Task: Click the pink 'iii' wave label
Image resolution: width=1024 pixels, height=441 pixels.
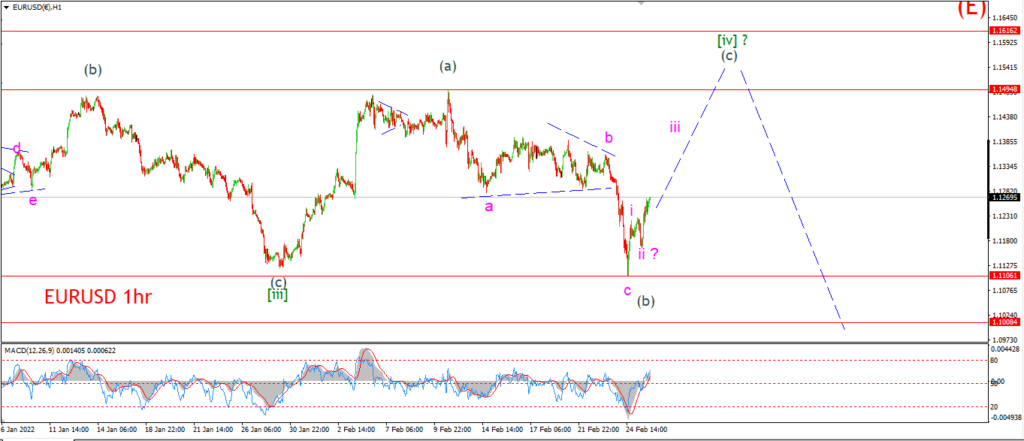Action: [x=675, y=127]
